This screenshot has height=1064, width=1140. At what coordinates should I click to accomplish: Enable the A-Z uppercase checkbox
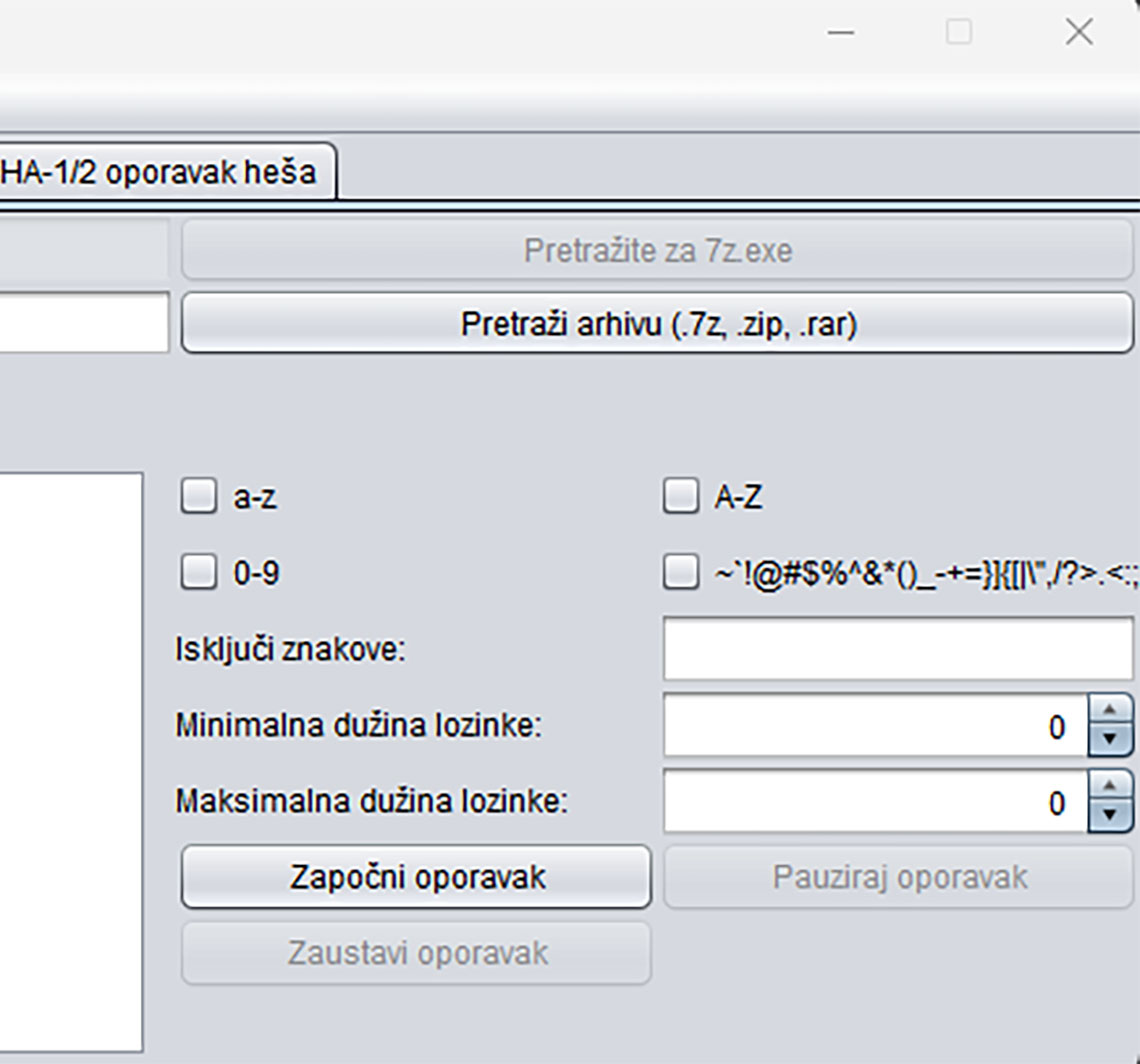click(x=680, y=497)
